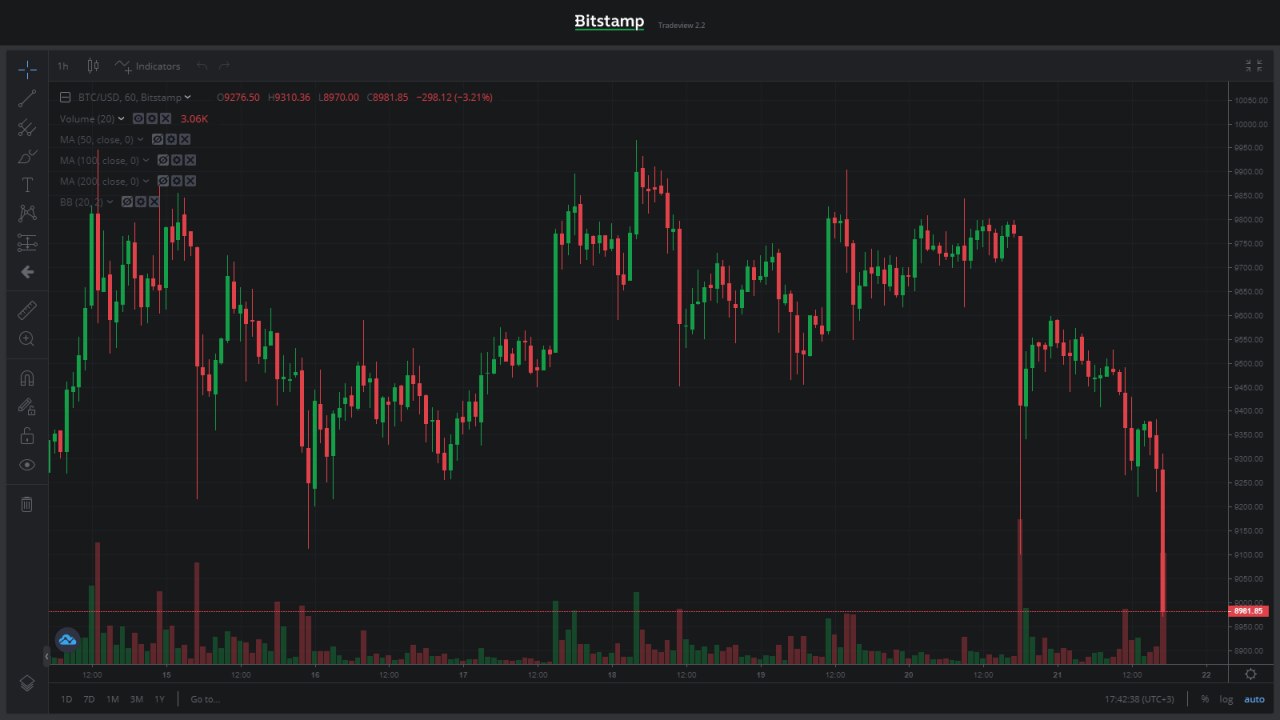Select the trend line drawing tool
Viewport: 1280px width, 720px height.
(x=27, y=98)
